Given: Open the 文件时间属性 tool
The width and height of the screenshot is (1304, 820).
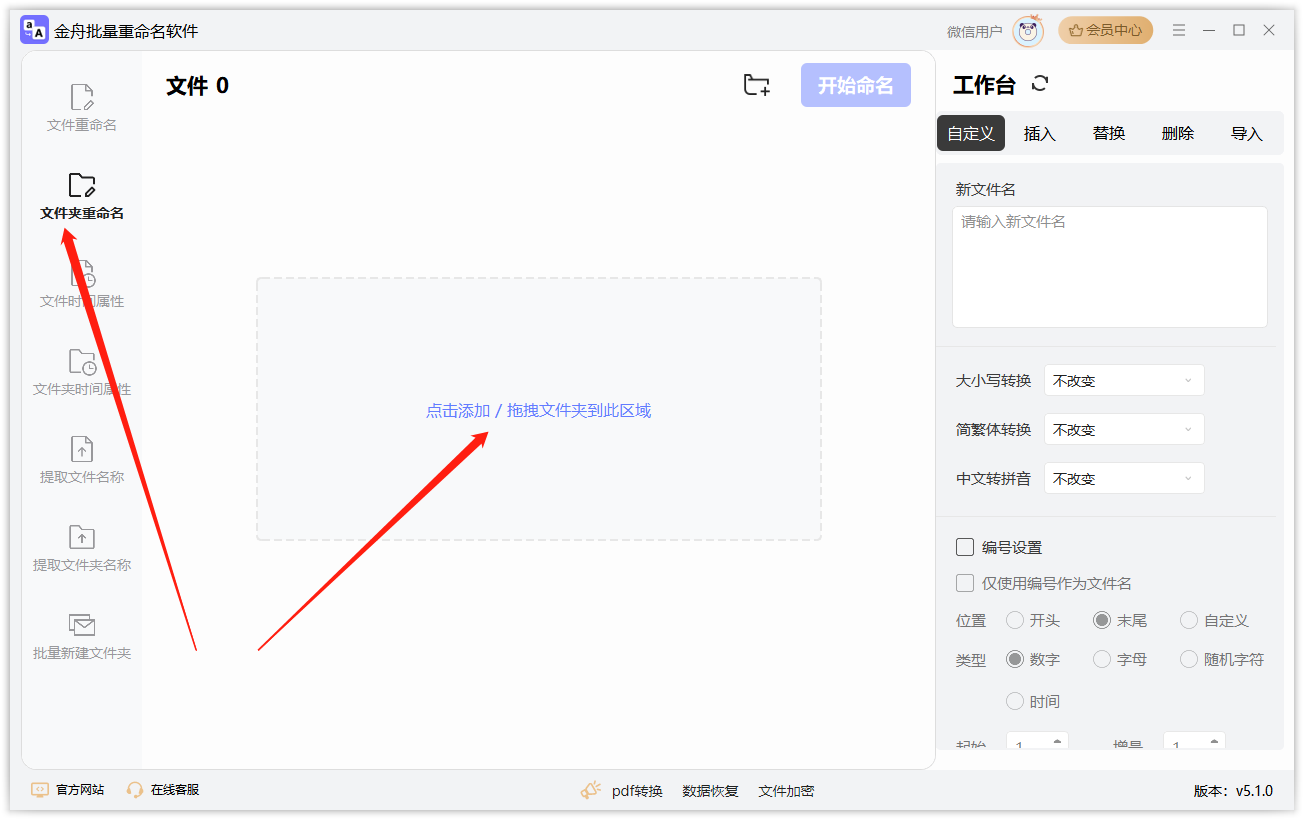Looking at the screenshot, I should pyautogui.click(x=80, y=285).
